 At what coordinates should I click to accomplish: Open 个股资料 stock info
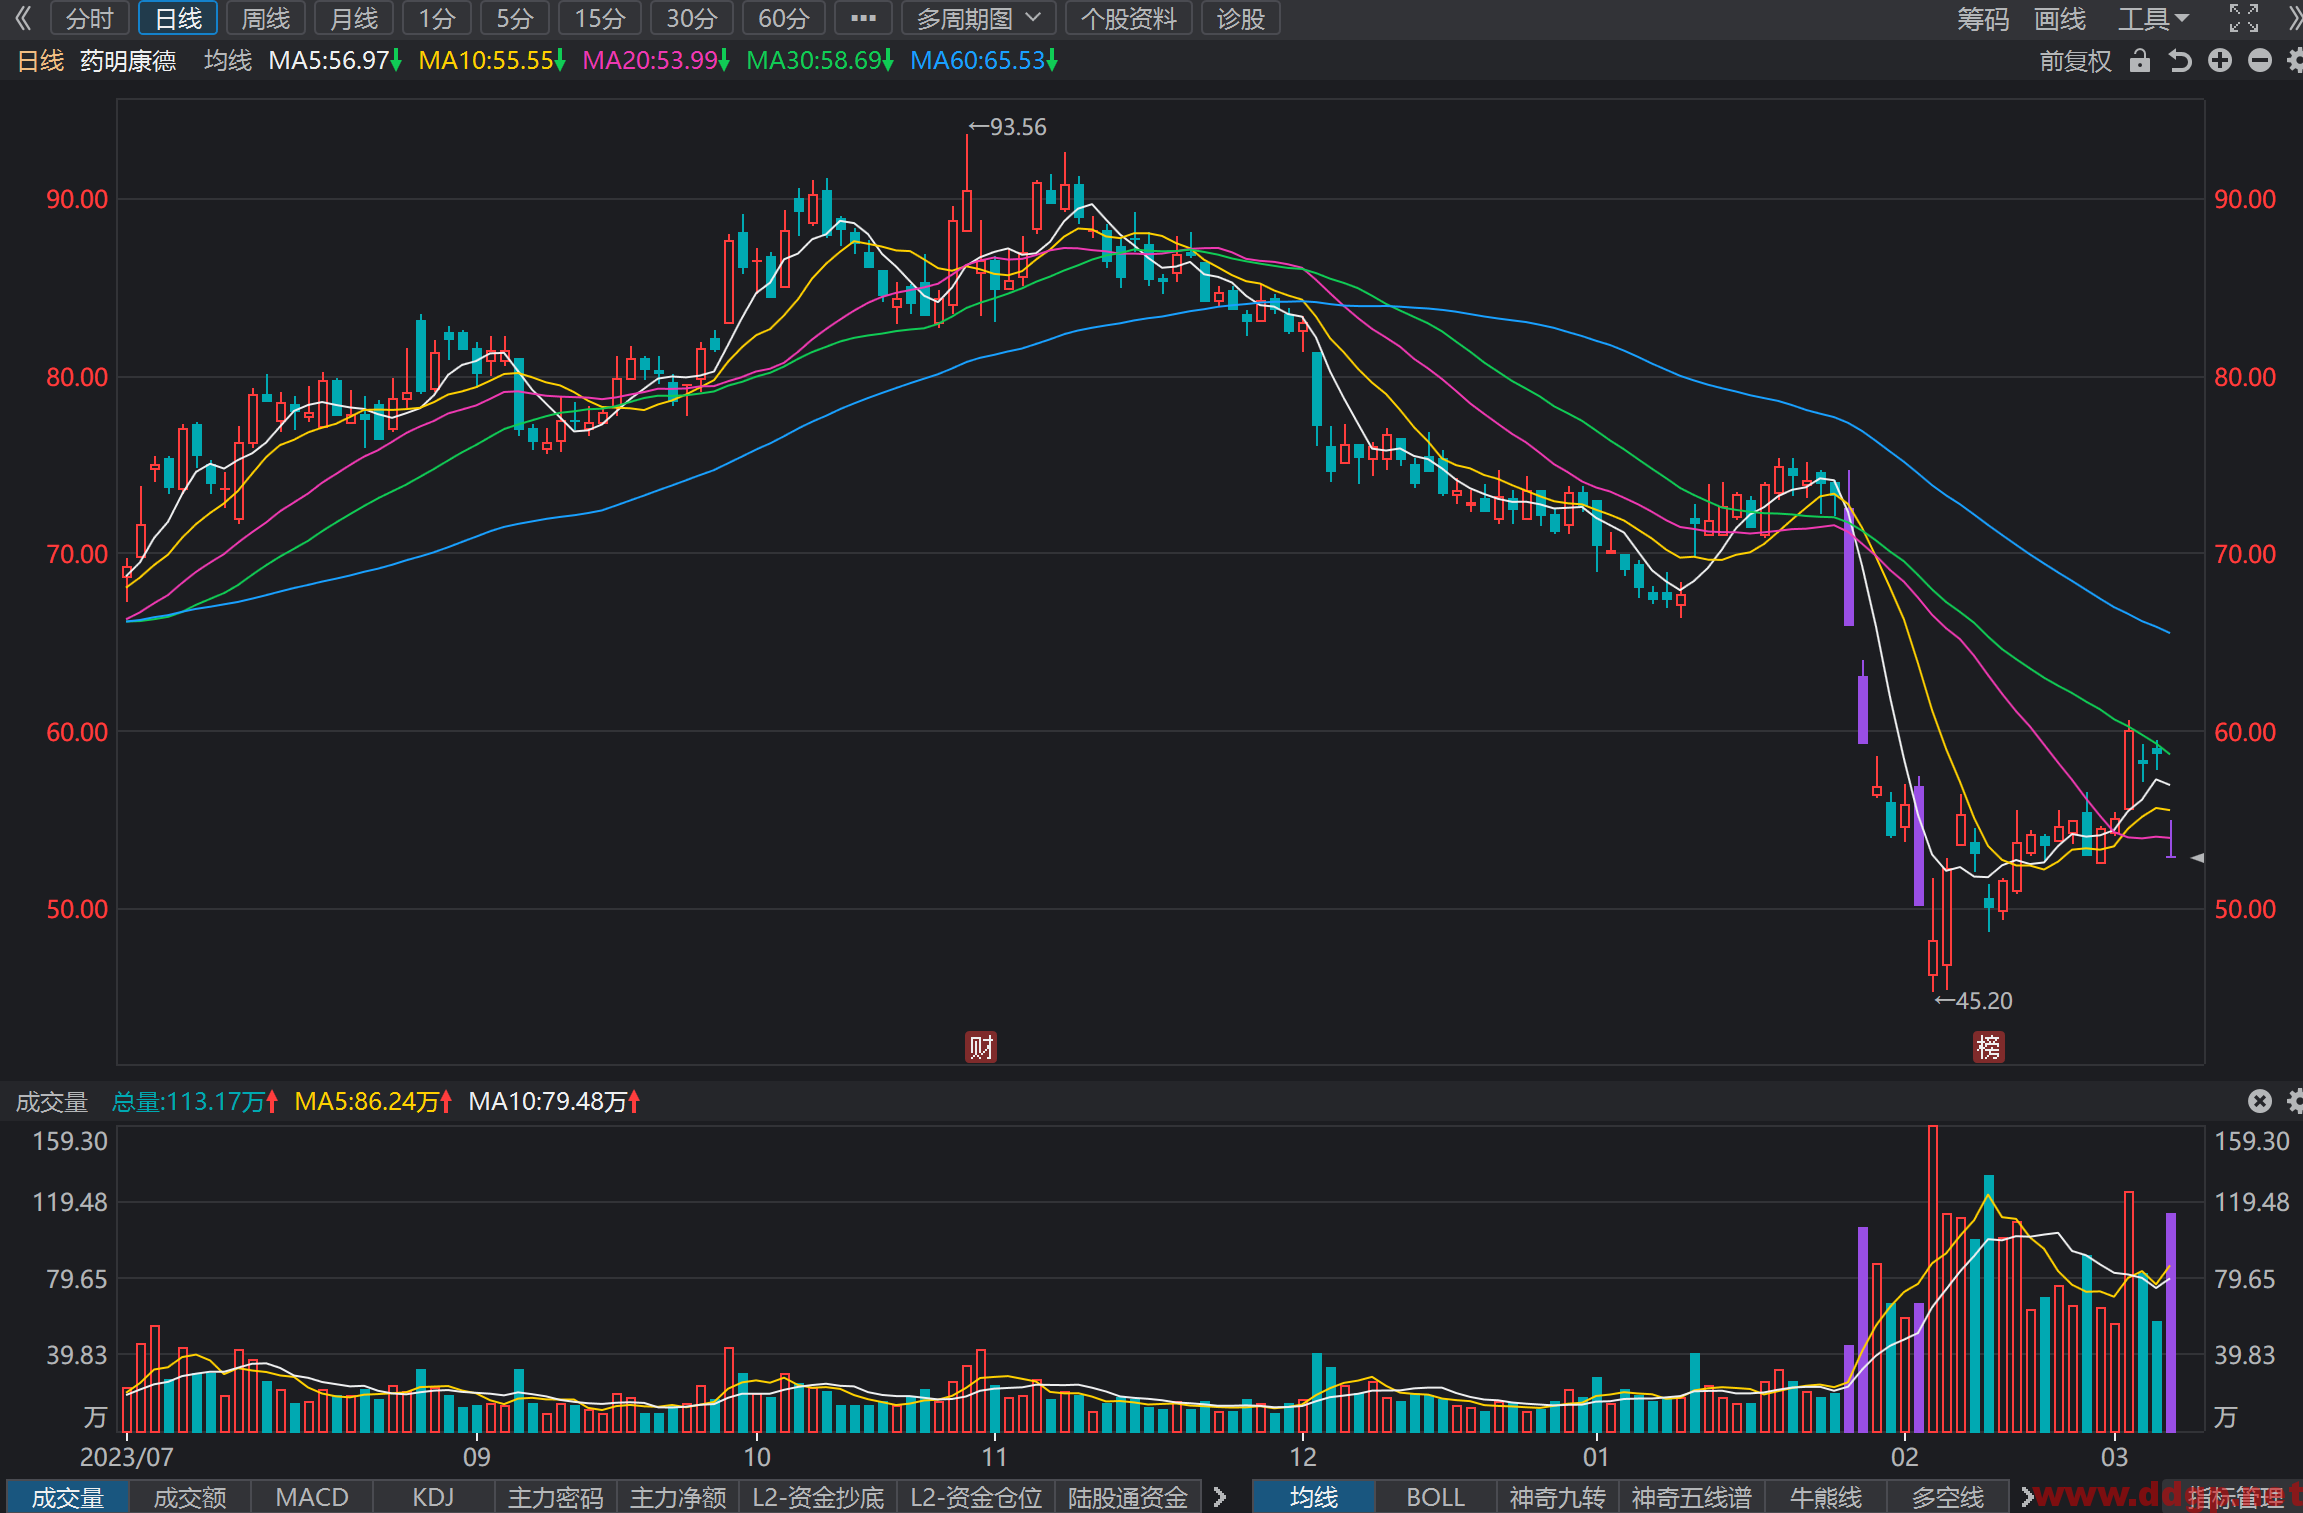[1128, 18]
